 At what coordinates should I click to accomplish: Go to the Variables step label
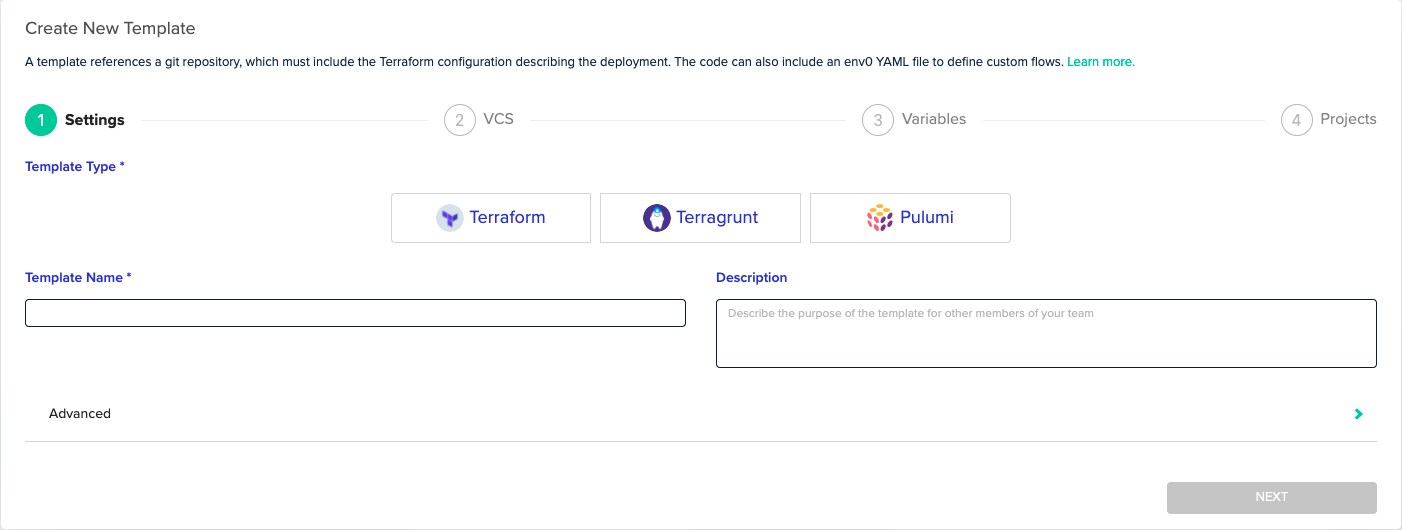934,119
